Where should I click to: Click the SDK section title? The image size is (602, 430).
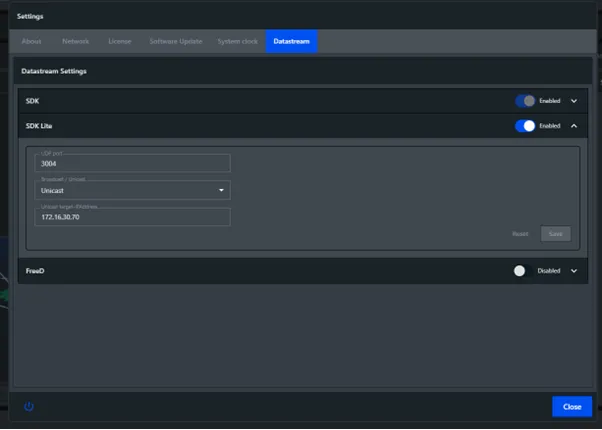click(32, 101)
